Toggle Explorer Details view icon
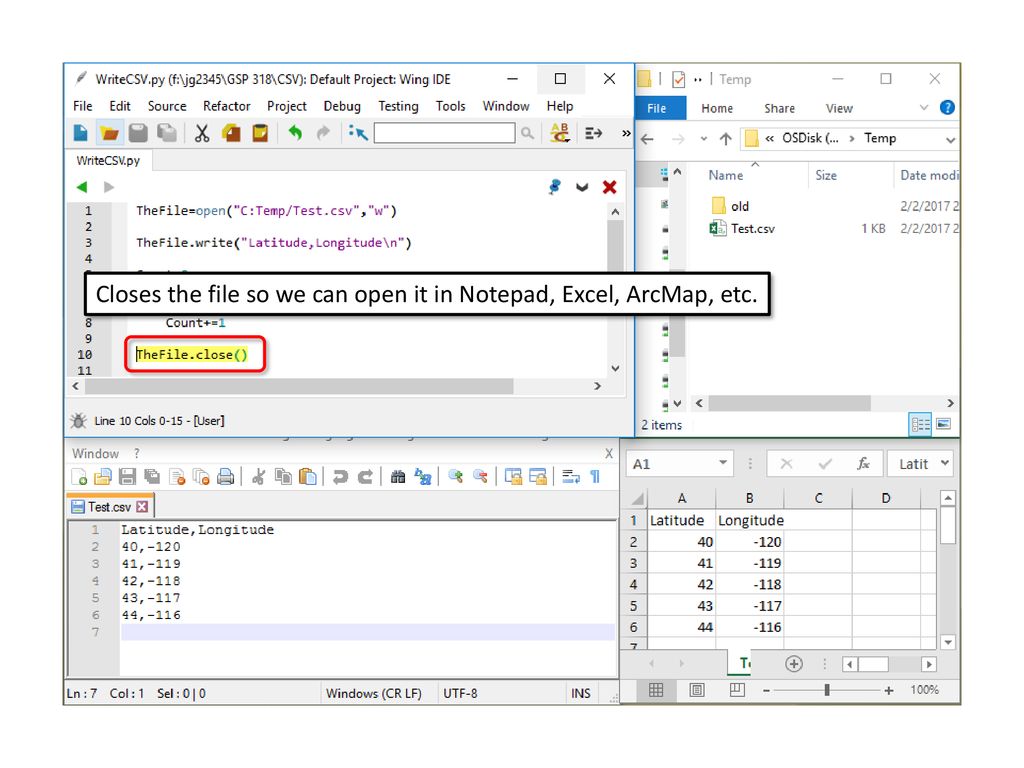 click(x=920, y=424)
